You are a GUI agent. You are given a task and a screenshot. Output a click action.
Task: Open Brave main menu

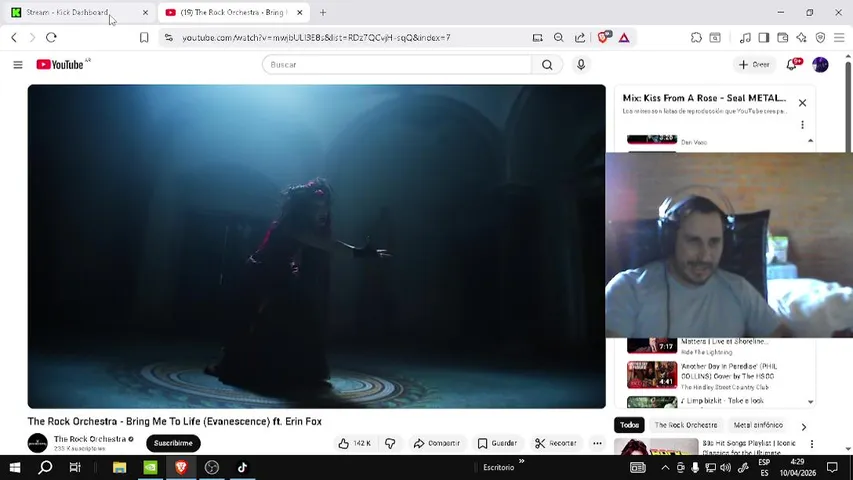839,38
